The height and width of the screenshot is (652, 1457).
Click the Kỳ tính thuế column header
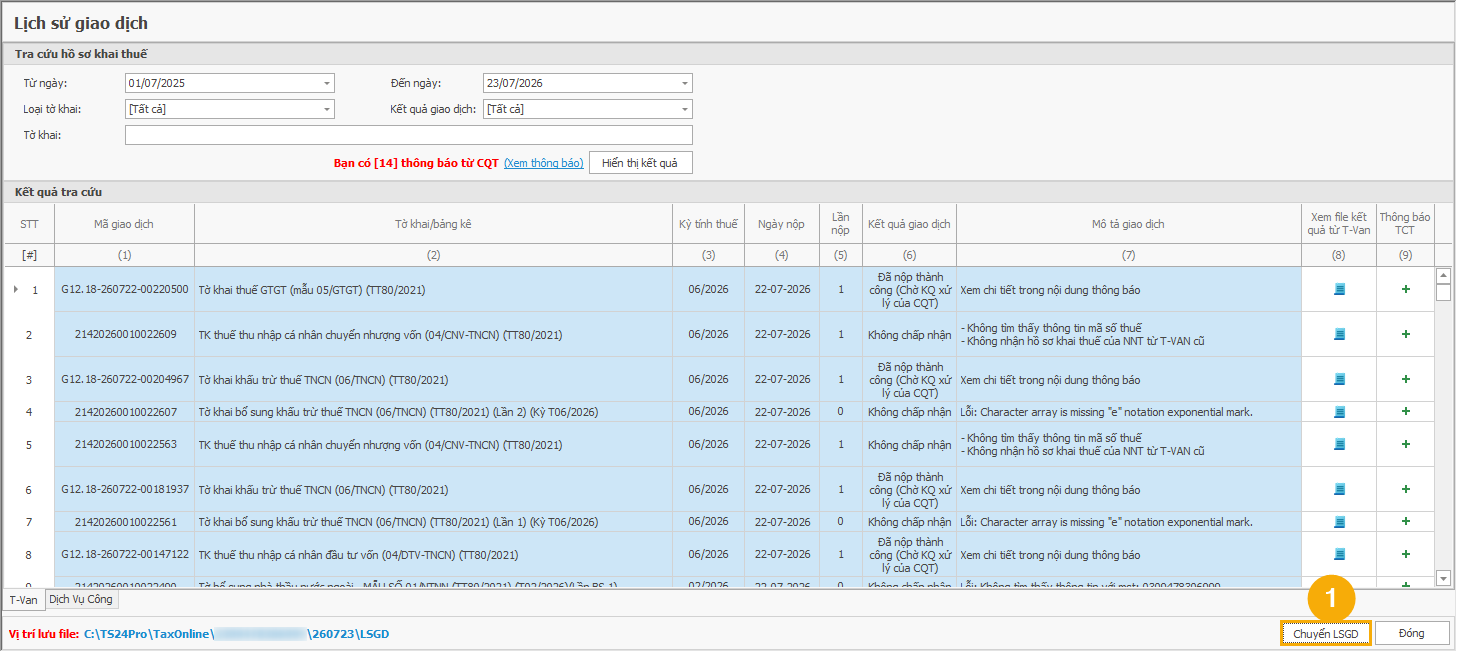click(x=708, y=224)
